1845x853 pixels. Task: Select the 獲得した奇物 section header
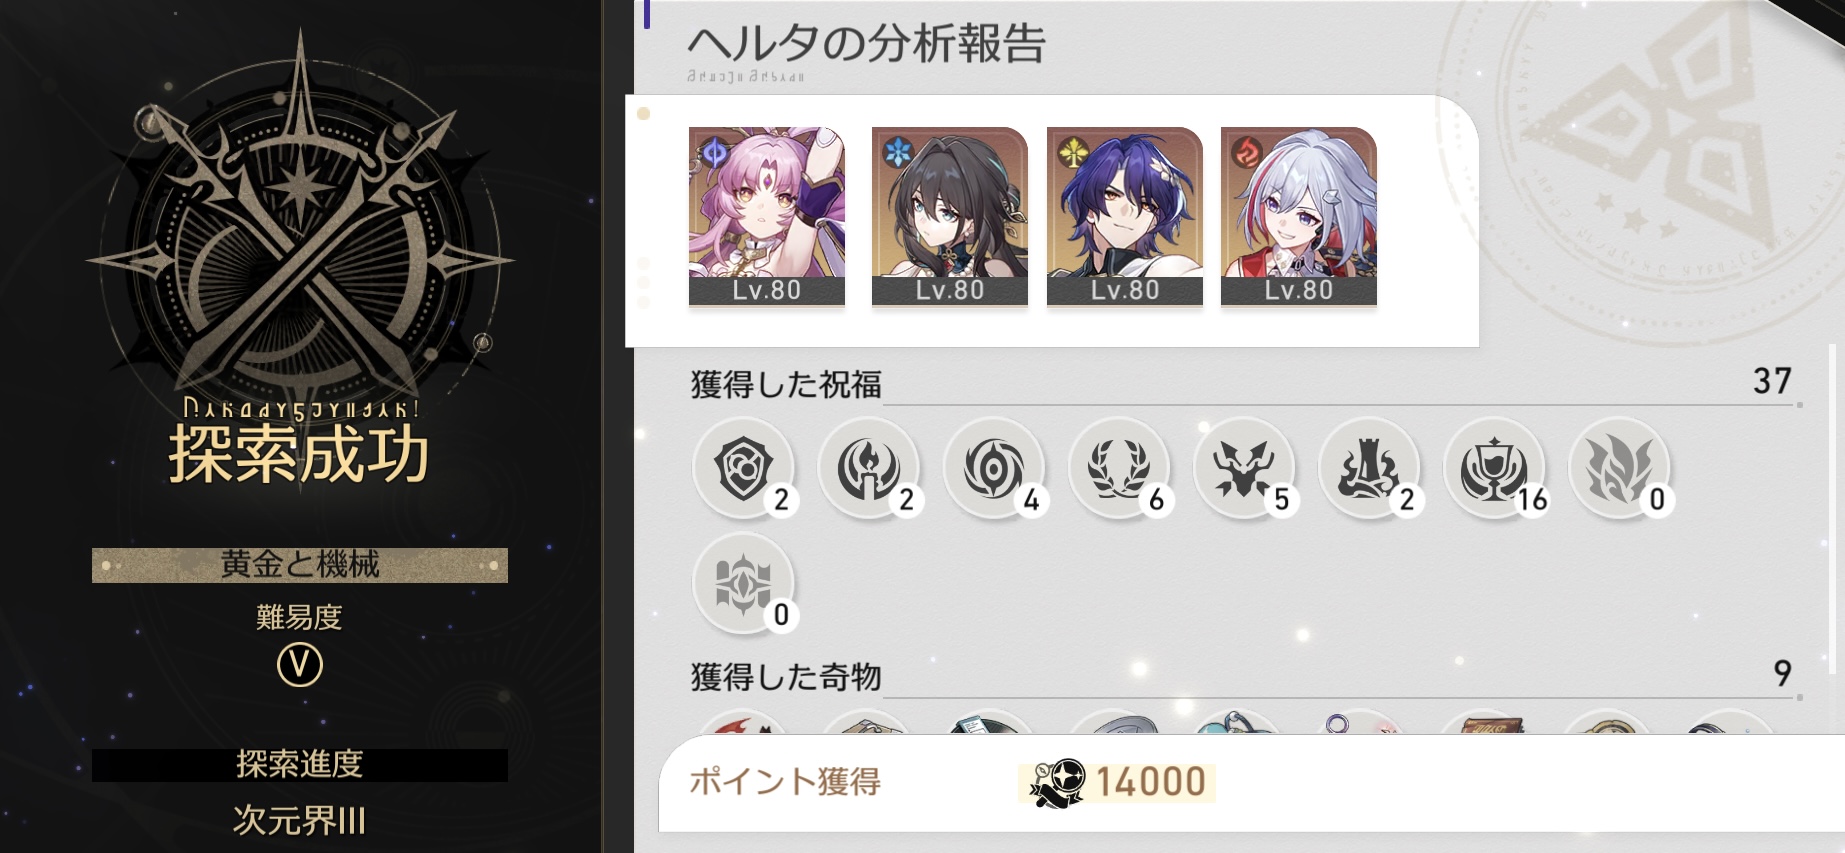(x=786, y=677)
